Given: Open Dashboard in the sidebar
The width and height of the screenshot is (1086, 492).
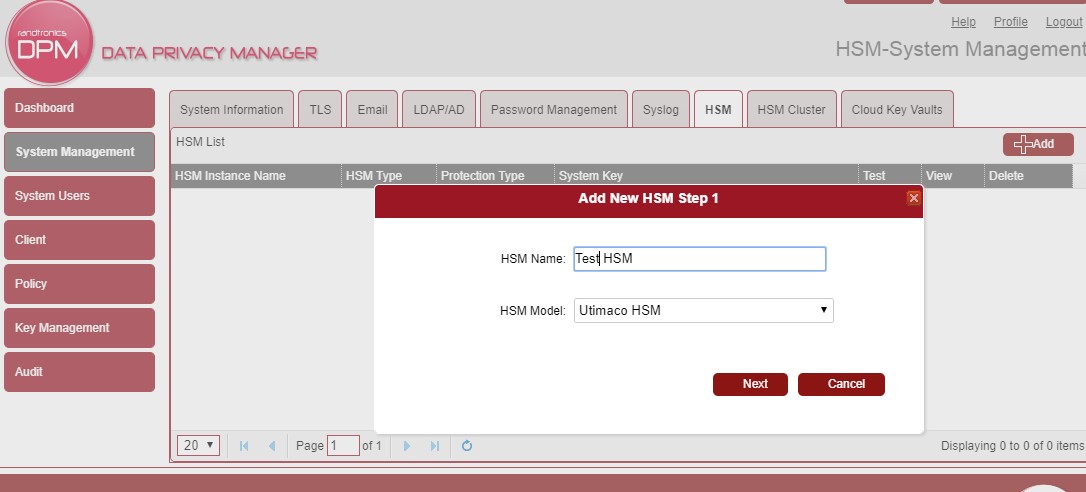Looking at the screenshot, I should tap(80, 108).
